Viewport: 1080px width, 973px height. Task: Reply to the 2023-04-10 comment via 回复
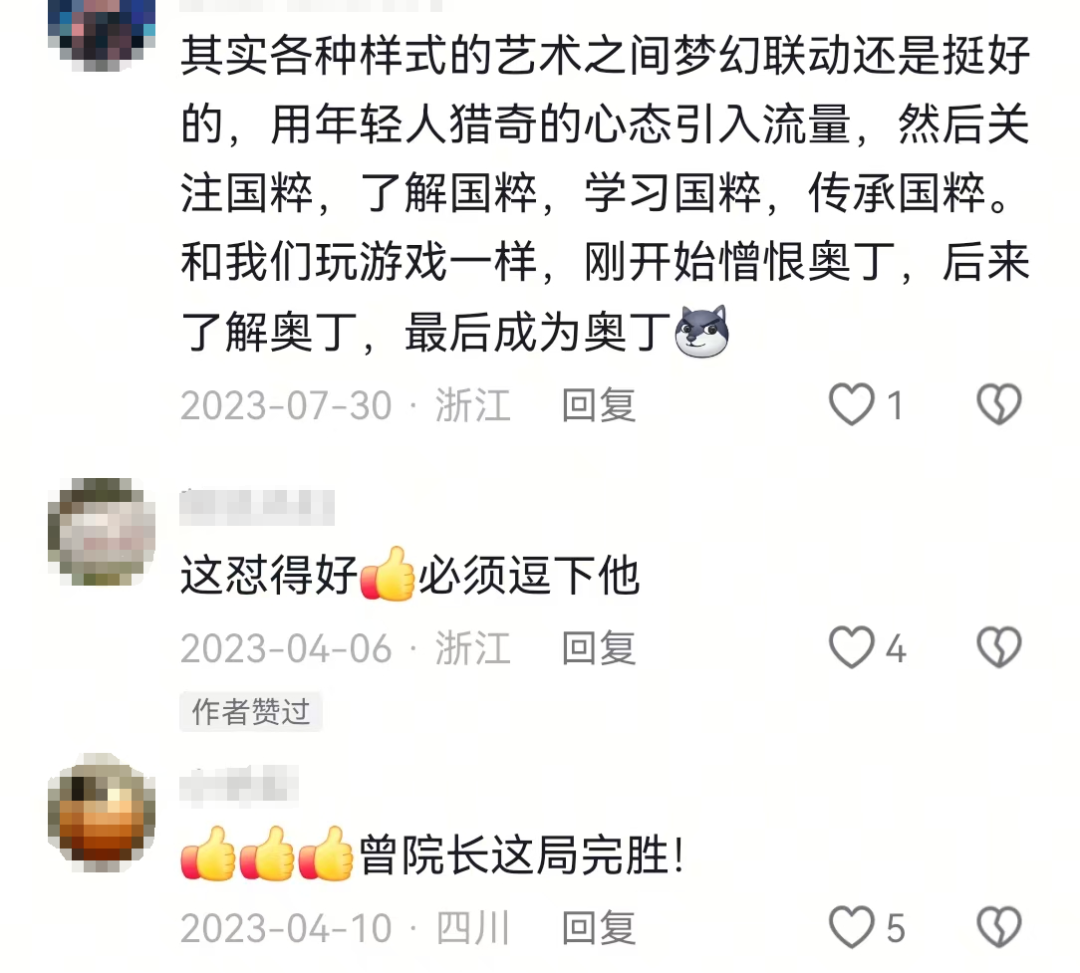598,927
